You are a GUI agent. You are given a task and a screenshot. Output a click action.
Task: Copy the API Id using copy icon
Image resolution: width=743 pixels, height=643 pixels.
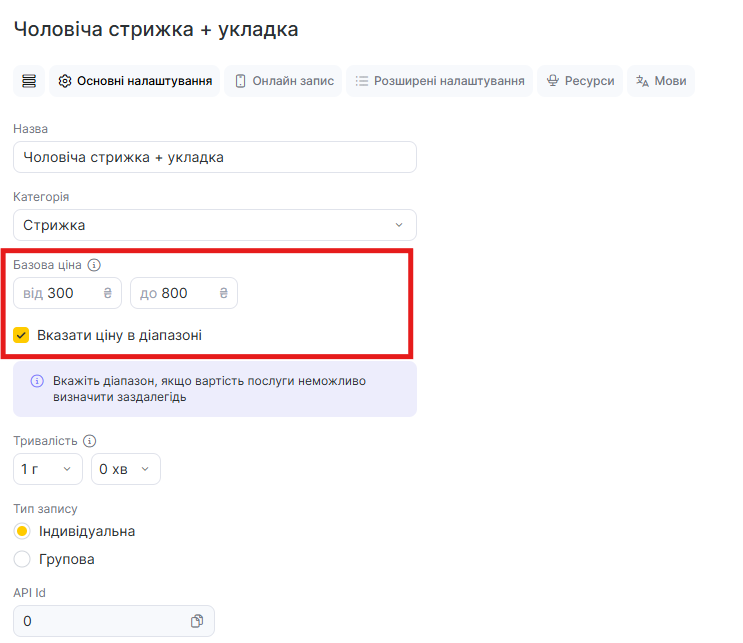(197, 621)
